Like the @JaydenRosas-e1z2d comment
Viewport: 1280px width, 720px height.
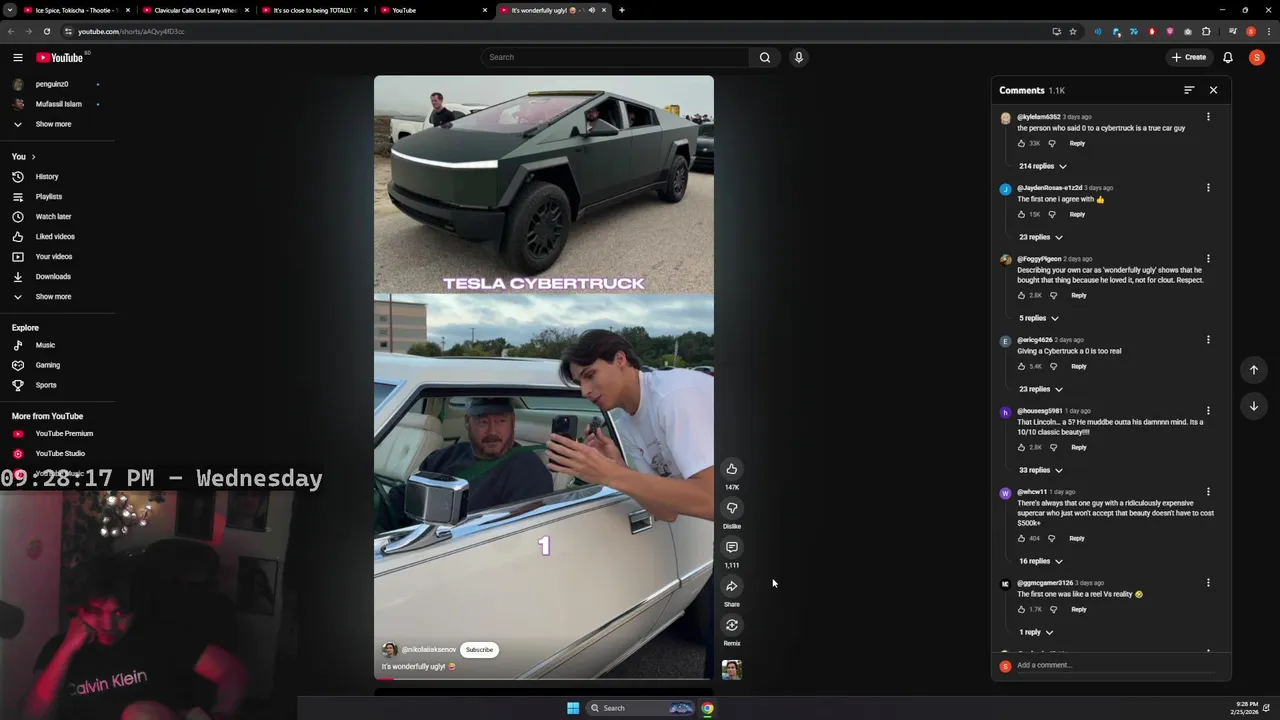click(1021, 214)
